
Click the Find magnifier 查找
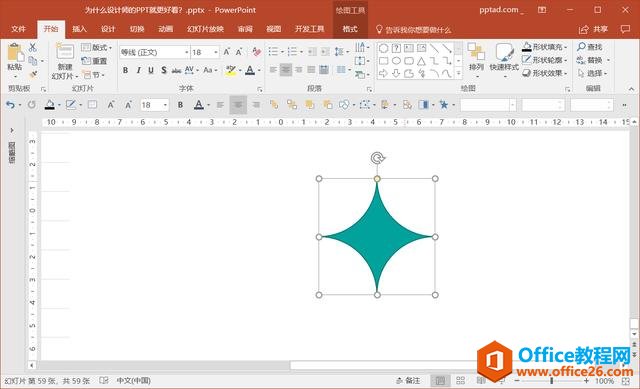click(590, 47)
